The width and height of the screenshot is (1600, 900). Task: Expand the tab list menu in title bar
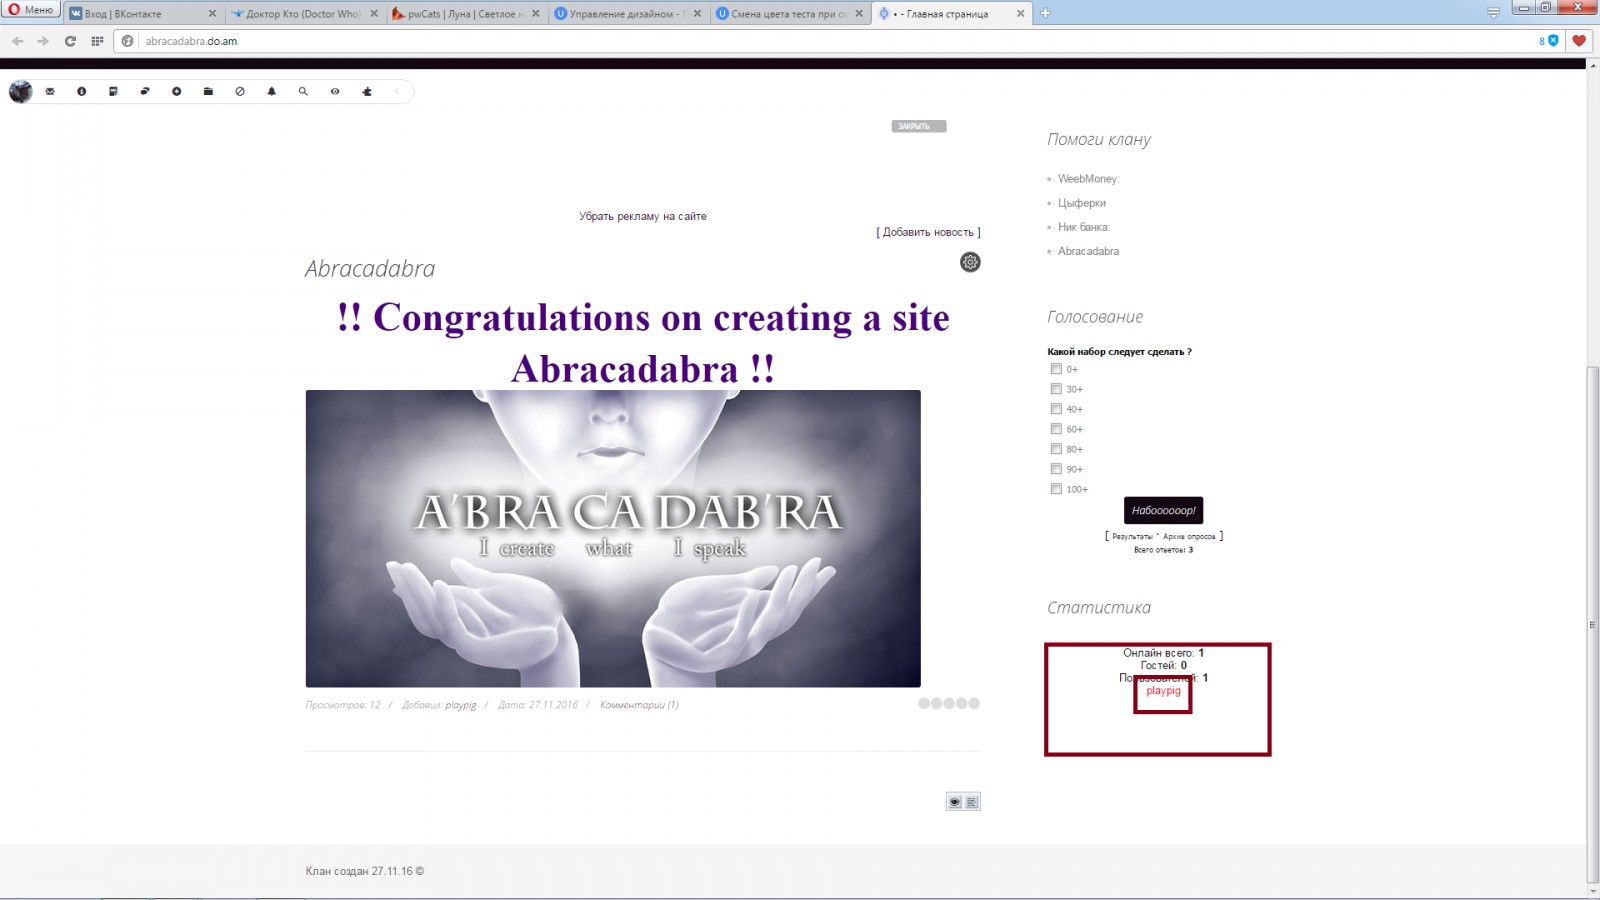click(x=1493, y=13)
